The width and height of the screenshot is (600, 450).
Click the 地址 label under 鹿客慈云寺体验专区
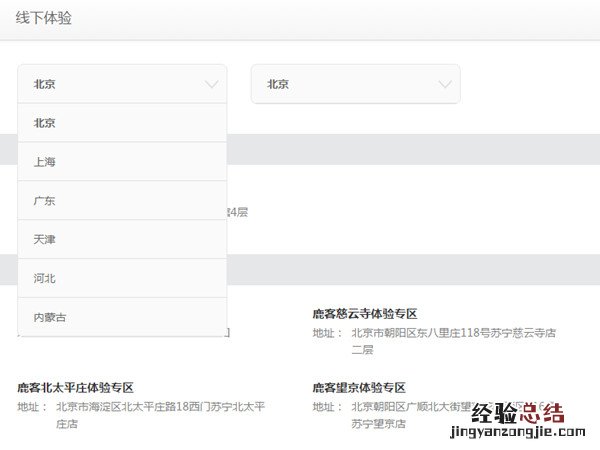pos(325,333)
